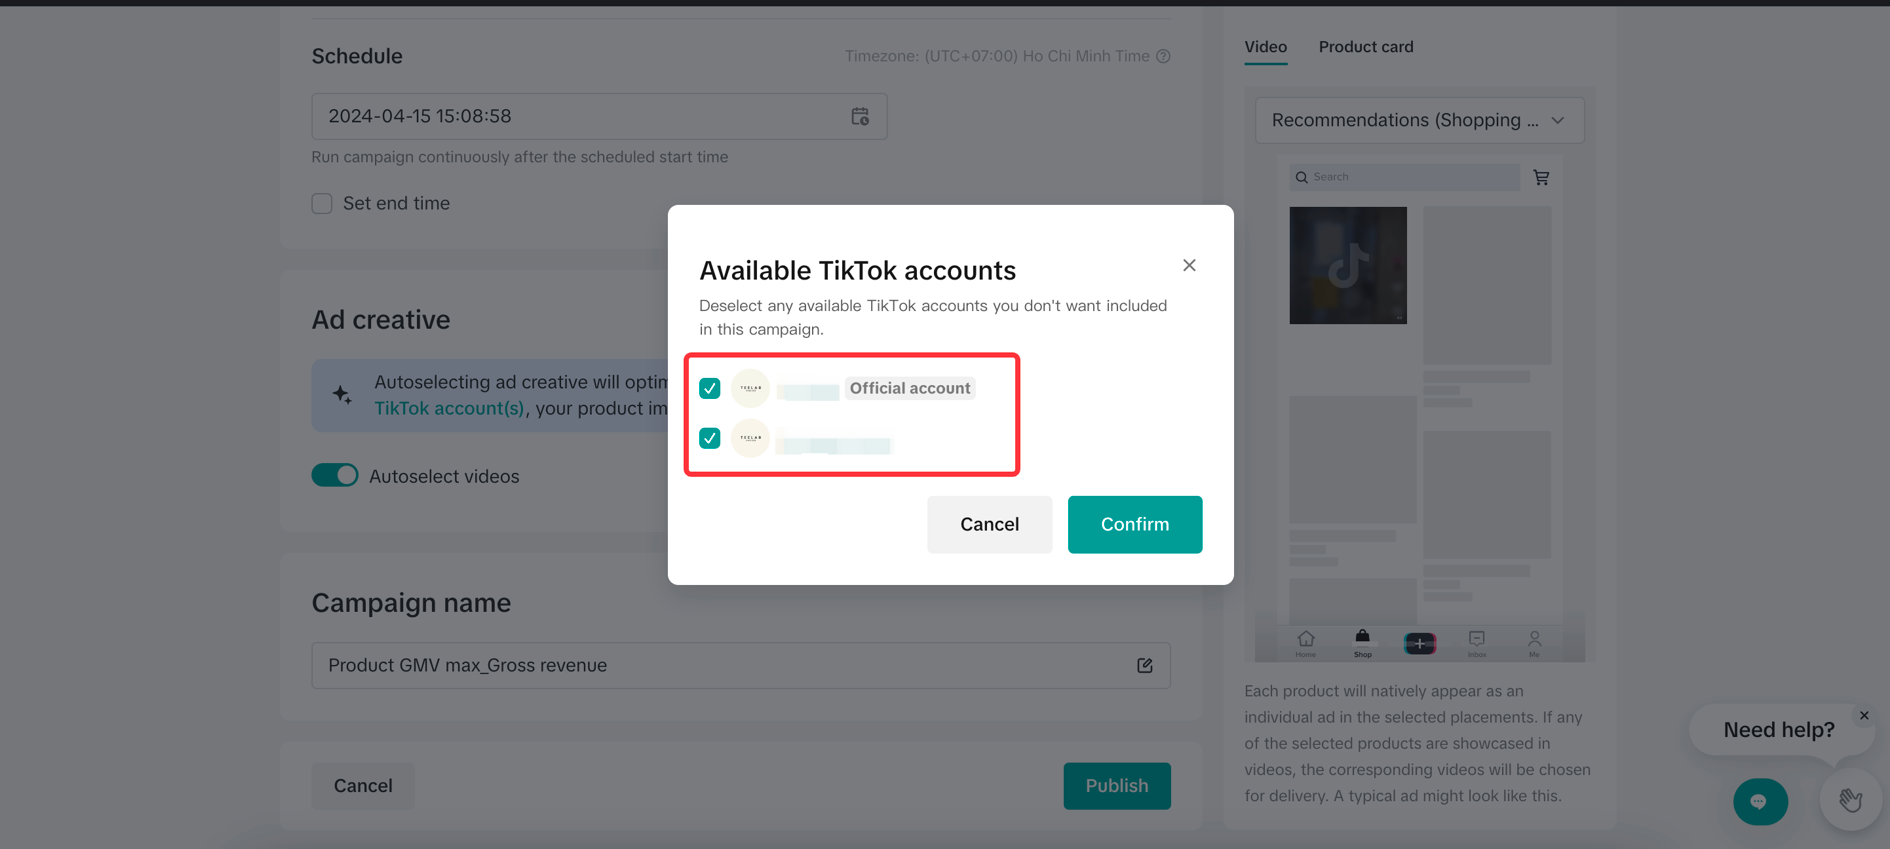This screenshot has width=1890, height=849.
Task: Click Cancel in the accounts dialog
Action: point(989,524)
